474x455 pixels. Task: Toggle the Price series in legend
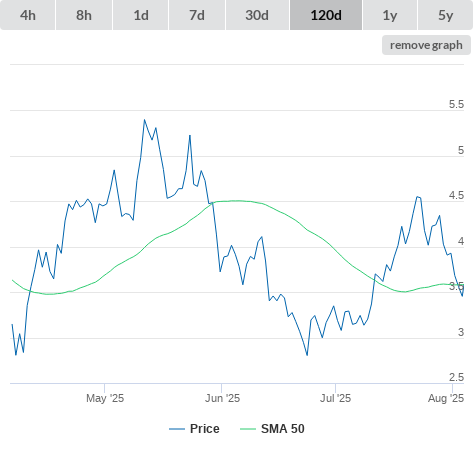coord(194,429)
